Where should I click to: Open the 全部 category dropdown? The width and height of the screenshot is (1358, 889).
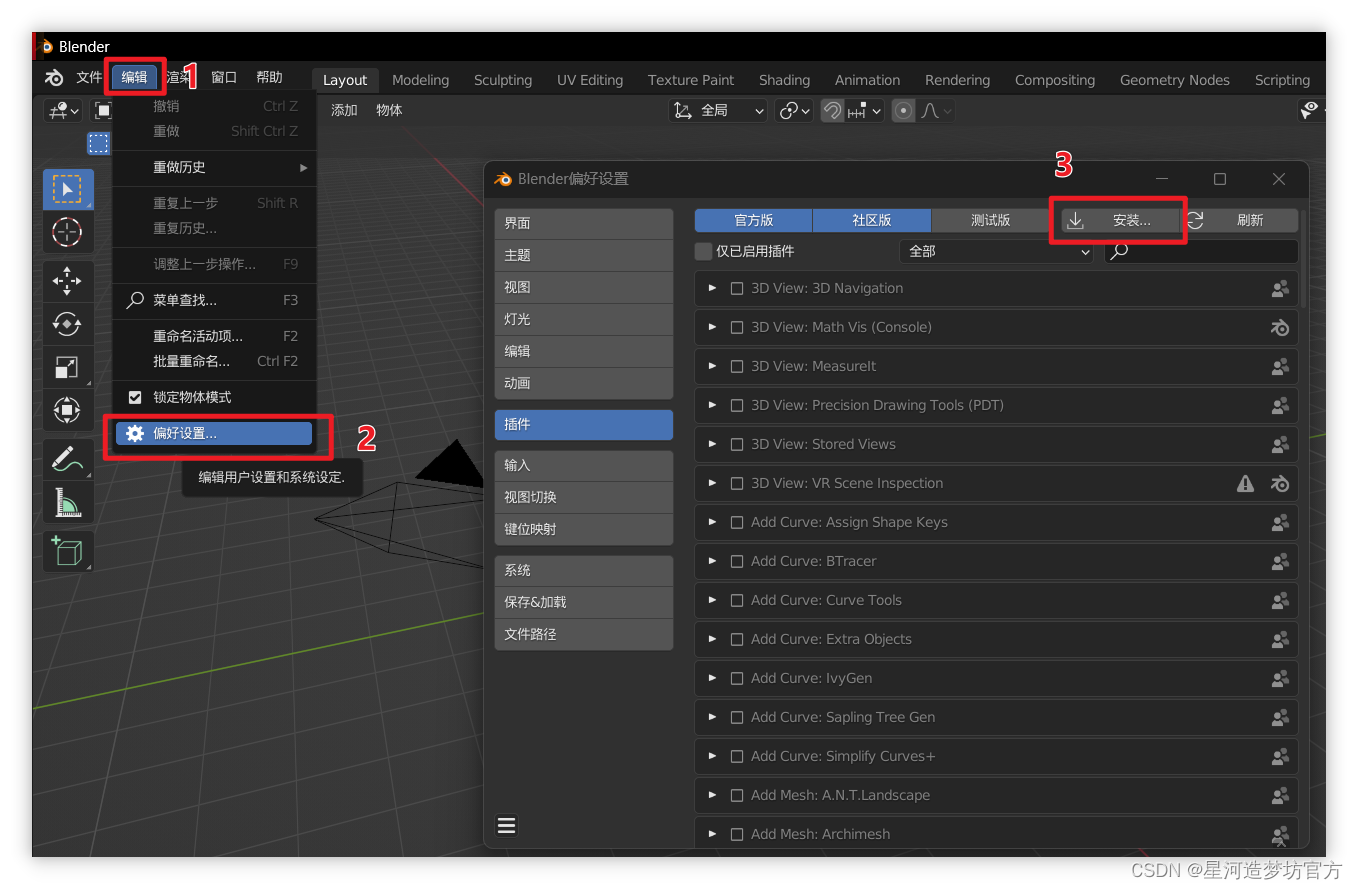click(997, 251)
